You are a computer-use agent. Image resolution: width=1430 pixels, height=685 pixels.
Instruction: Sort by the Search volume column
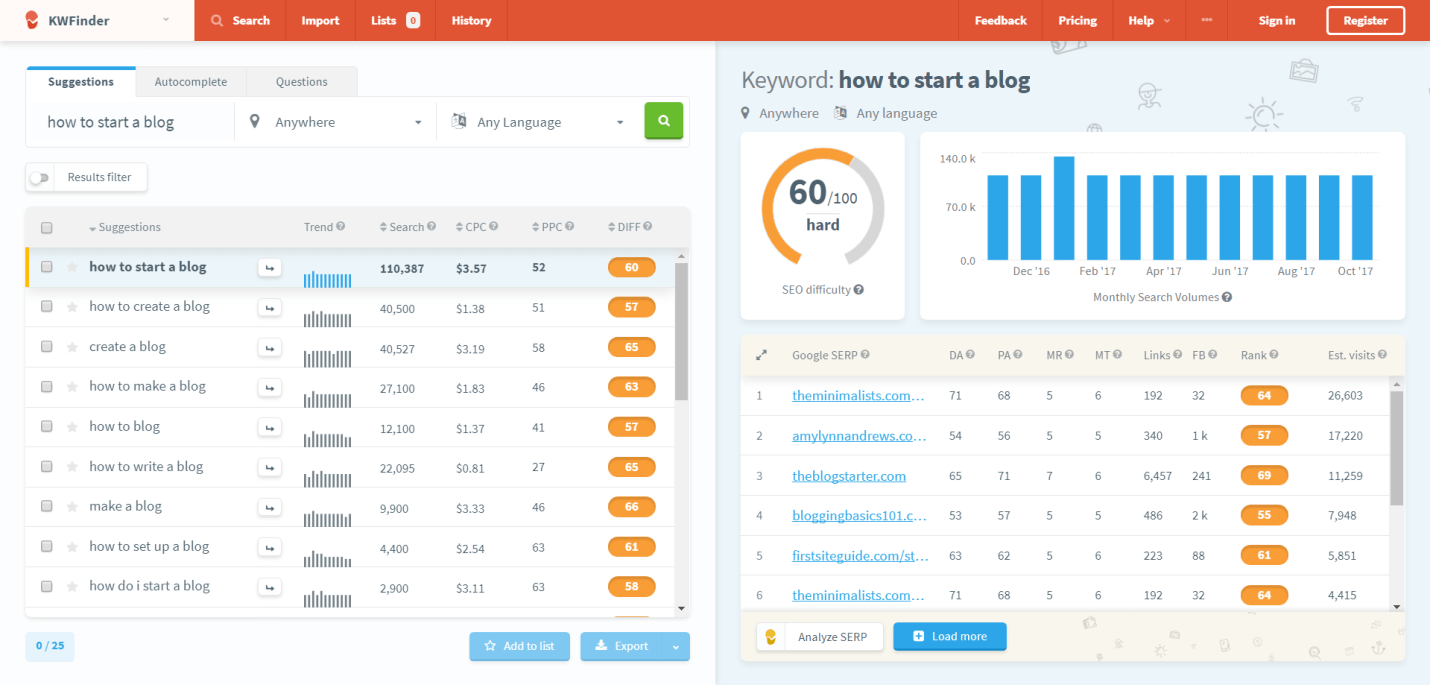click(402, 227)
